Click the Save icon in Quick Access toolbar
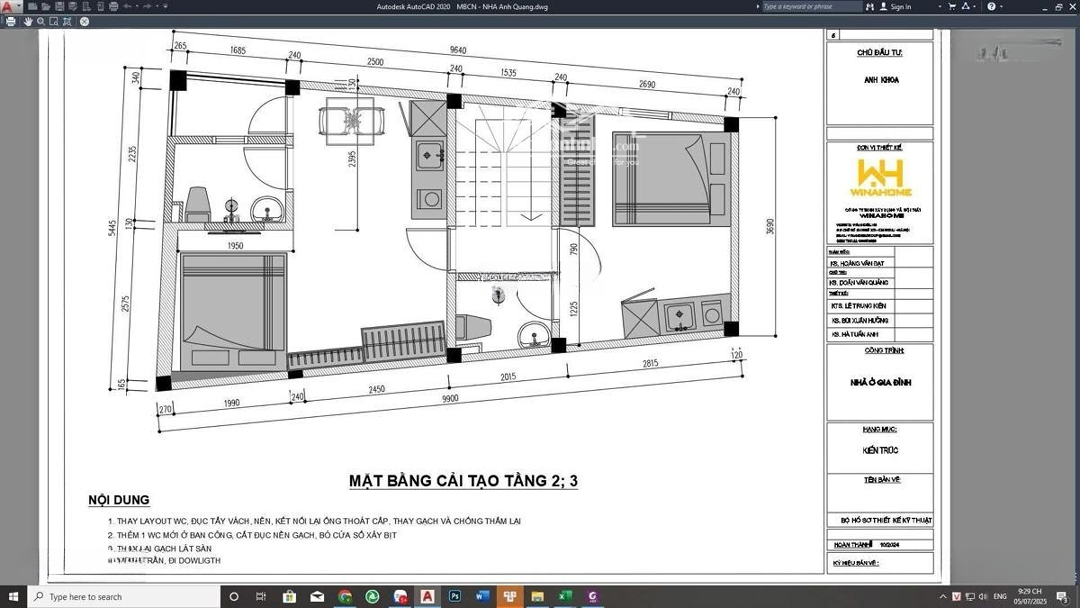The height and width of the screenshot is (608, 1080). pyautogui.click(x=61, y=7)
